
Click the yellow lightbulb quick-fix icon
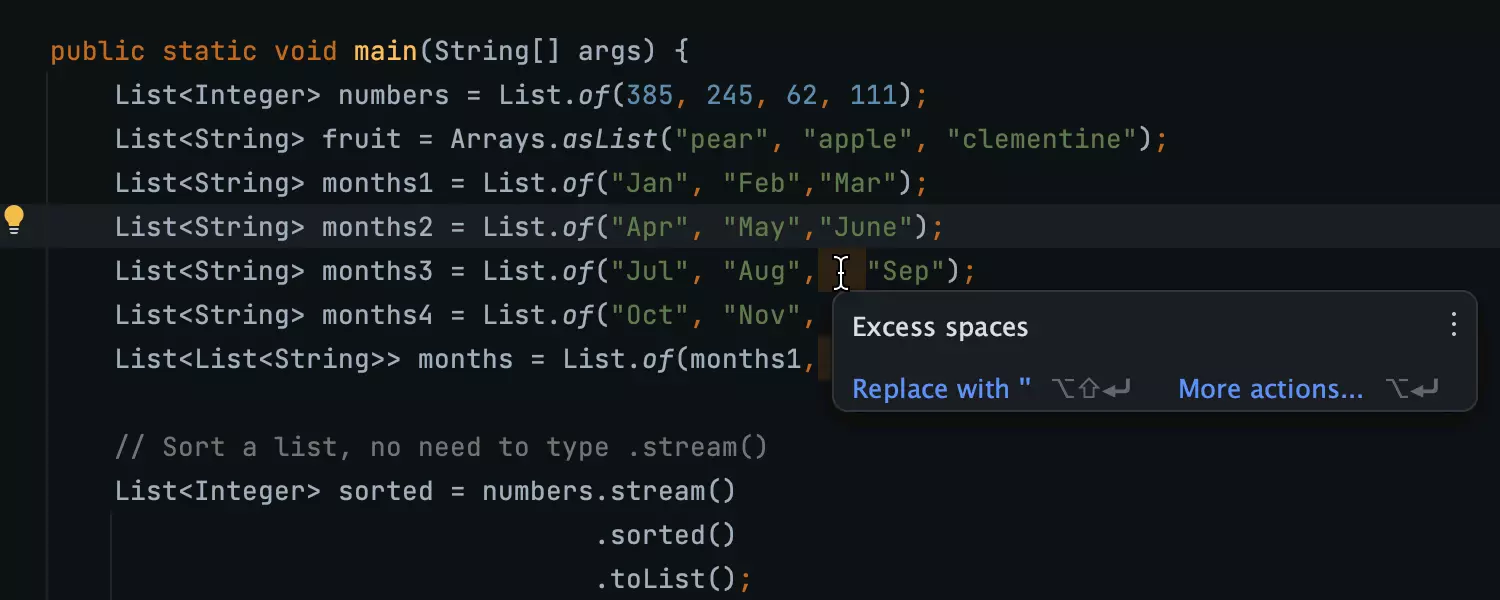[14, 219]
